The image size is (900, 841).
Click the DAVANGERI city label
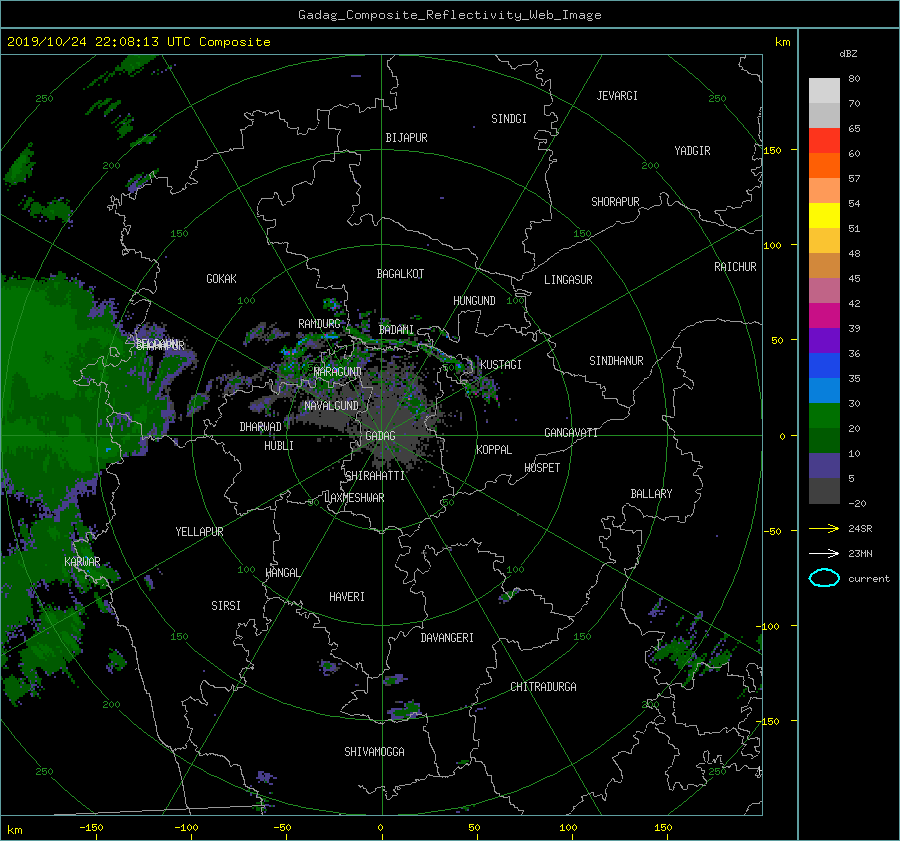447,638
